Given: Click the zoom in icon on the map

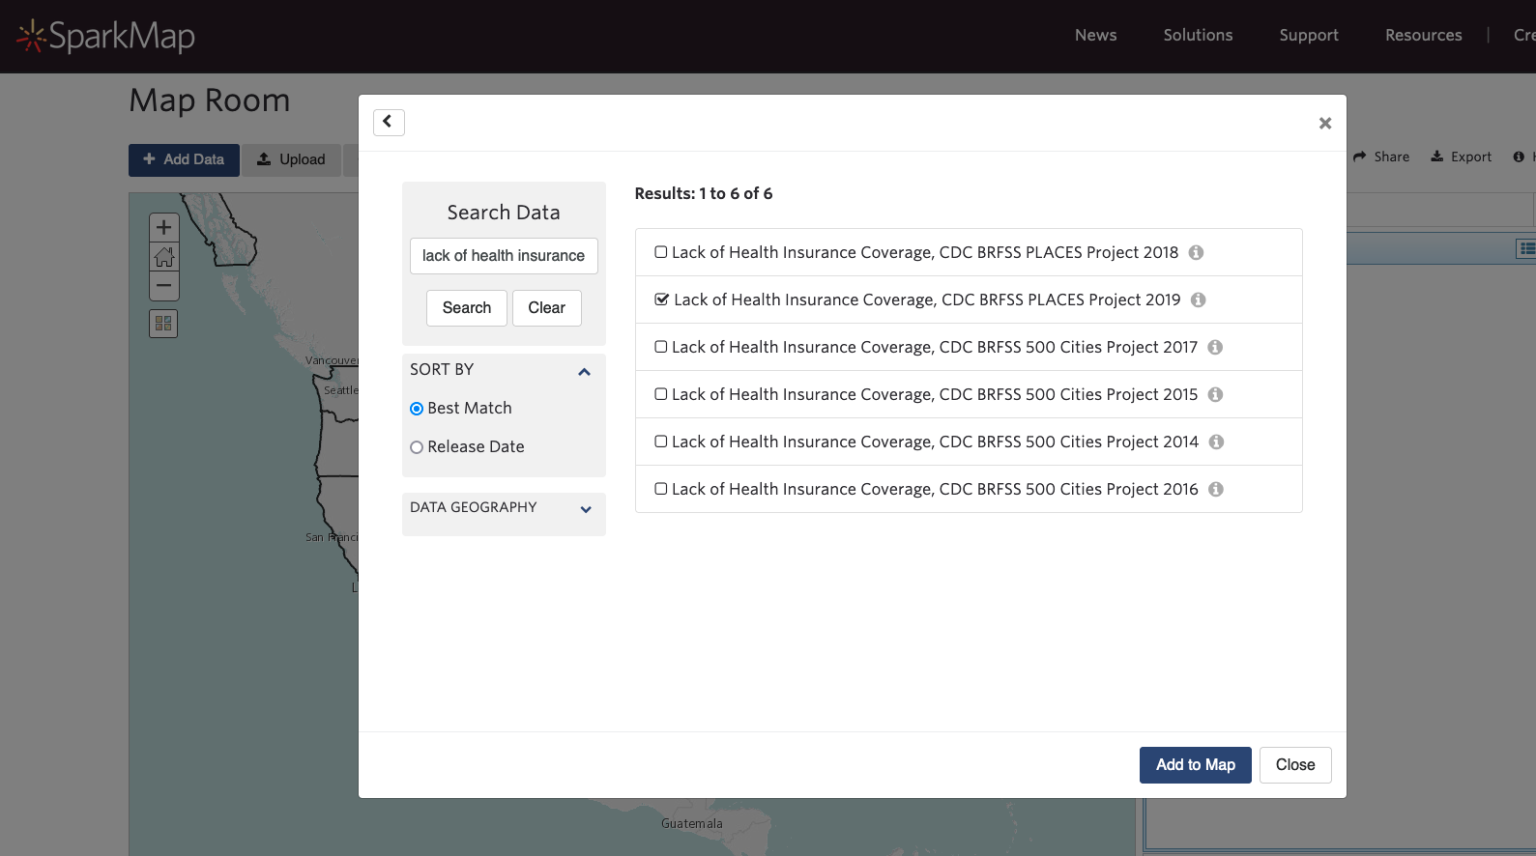Looking at the screenshot, I should click(x=163, y=227).
